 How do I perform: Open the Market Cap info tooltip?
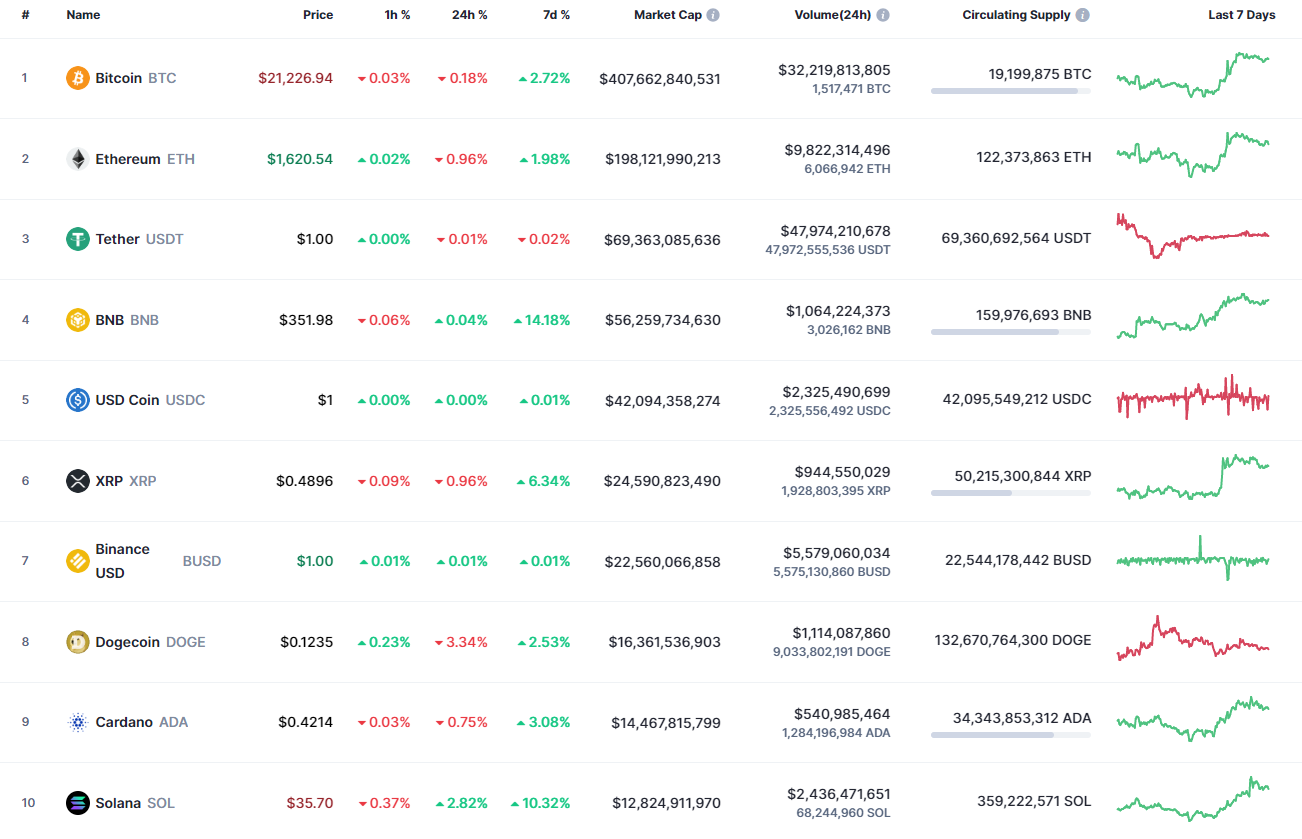click(x=713, y=15)
